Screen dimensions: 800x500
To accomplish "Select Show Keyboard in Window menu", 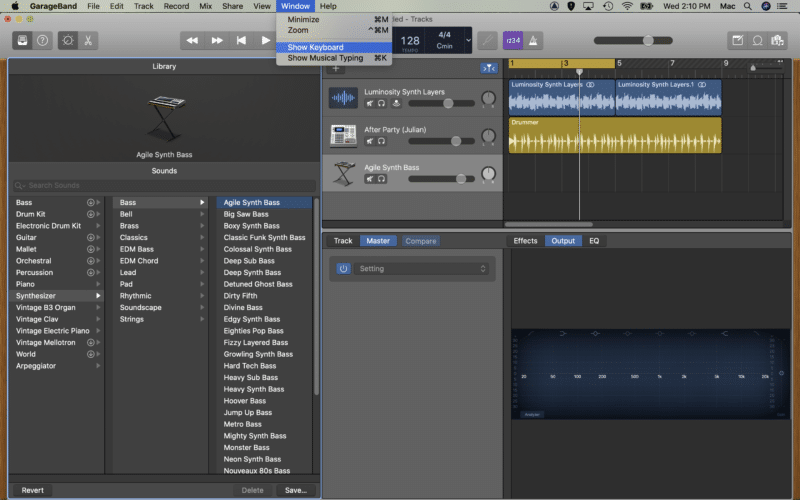I will coord(334,47).
